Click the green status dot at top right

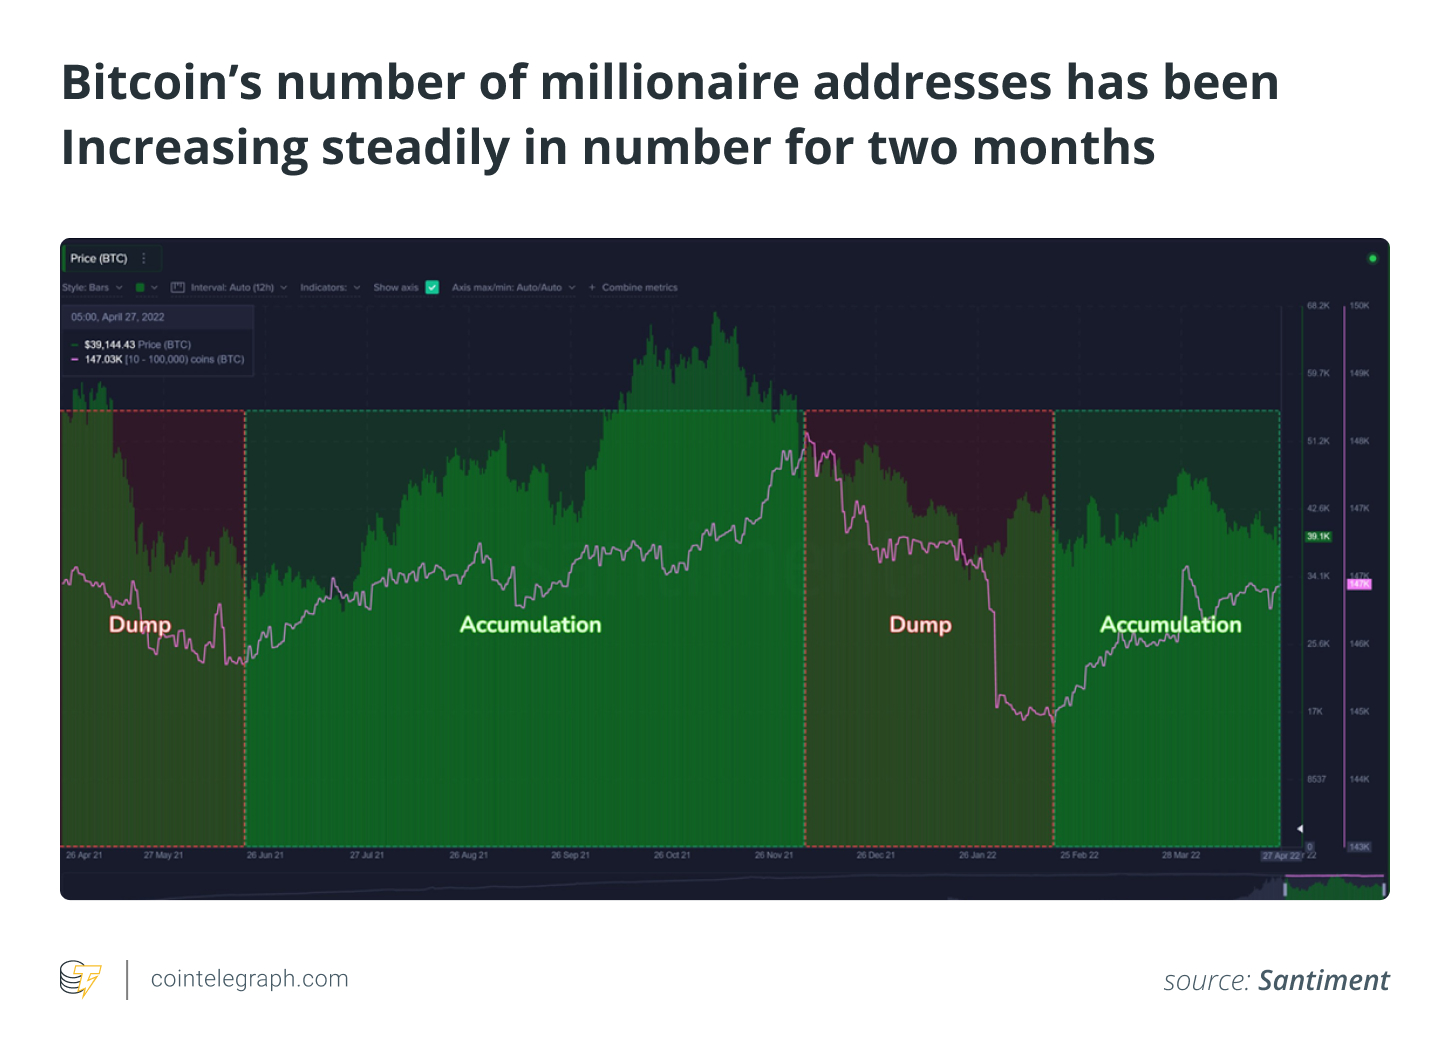point(1372,258)
